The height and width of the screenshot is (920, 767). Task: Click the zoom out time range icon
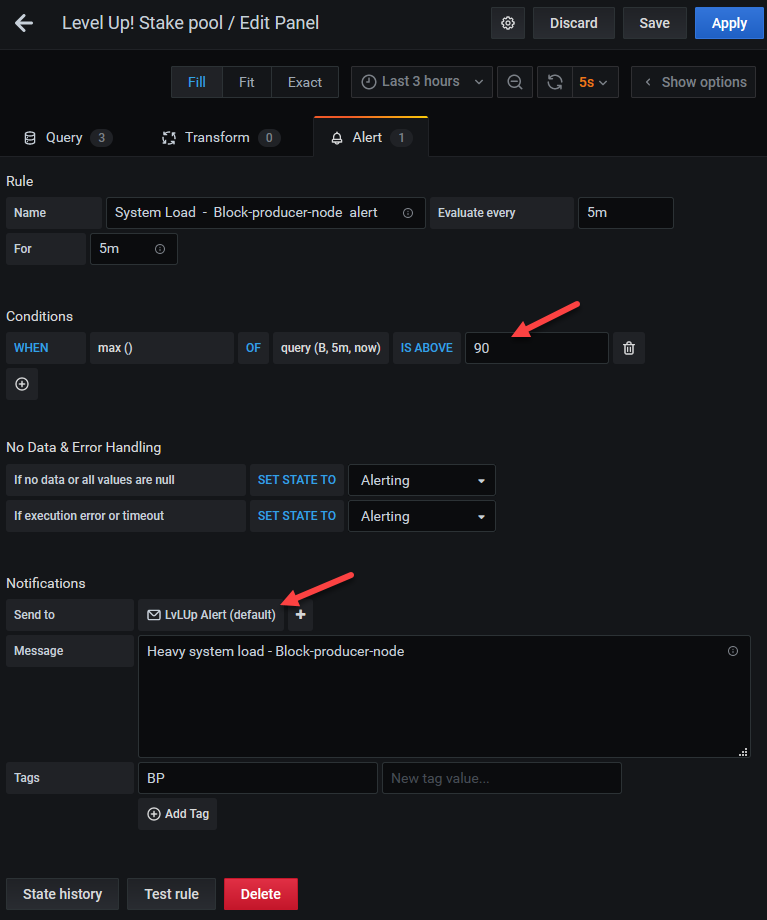click(x=515, y=82)
